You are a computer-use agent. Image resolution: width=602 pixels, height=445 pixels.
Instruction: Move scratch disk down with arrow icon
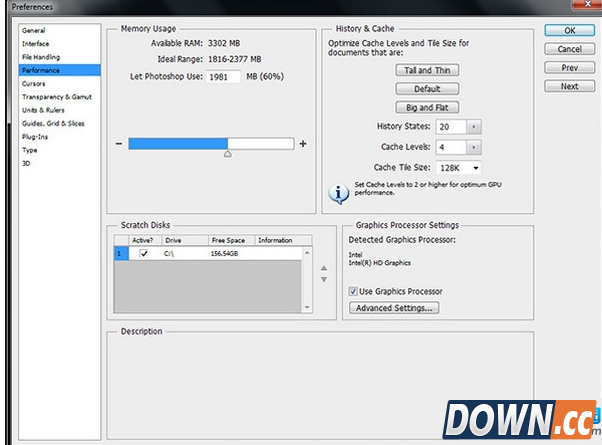(x=322, y=279)
